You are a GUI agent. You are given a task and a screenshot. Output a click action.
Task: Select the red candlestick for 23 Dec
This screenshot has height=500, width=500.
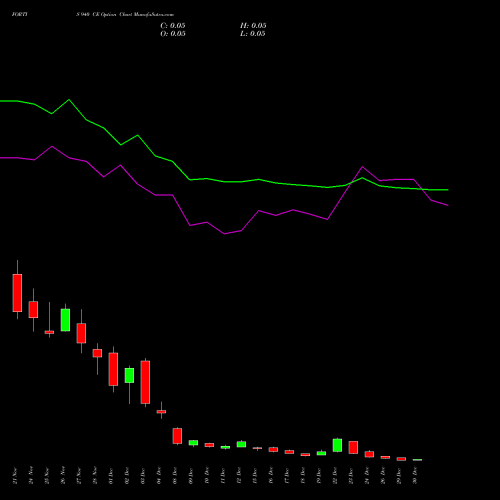(x=353, y=447)
